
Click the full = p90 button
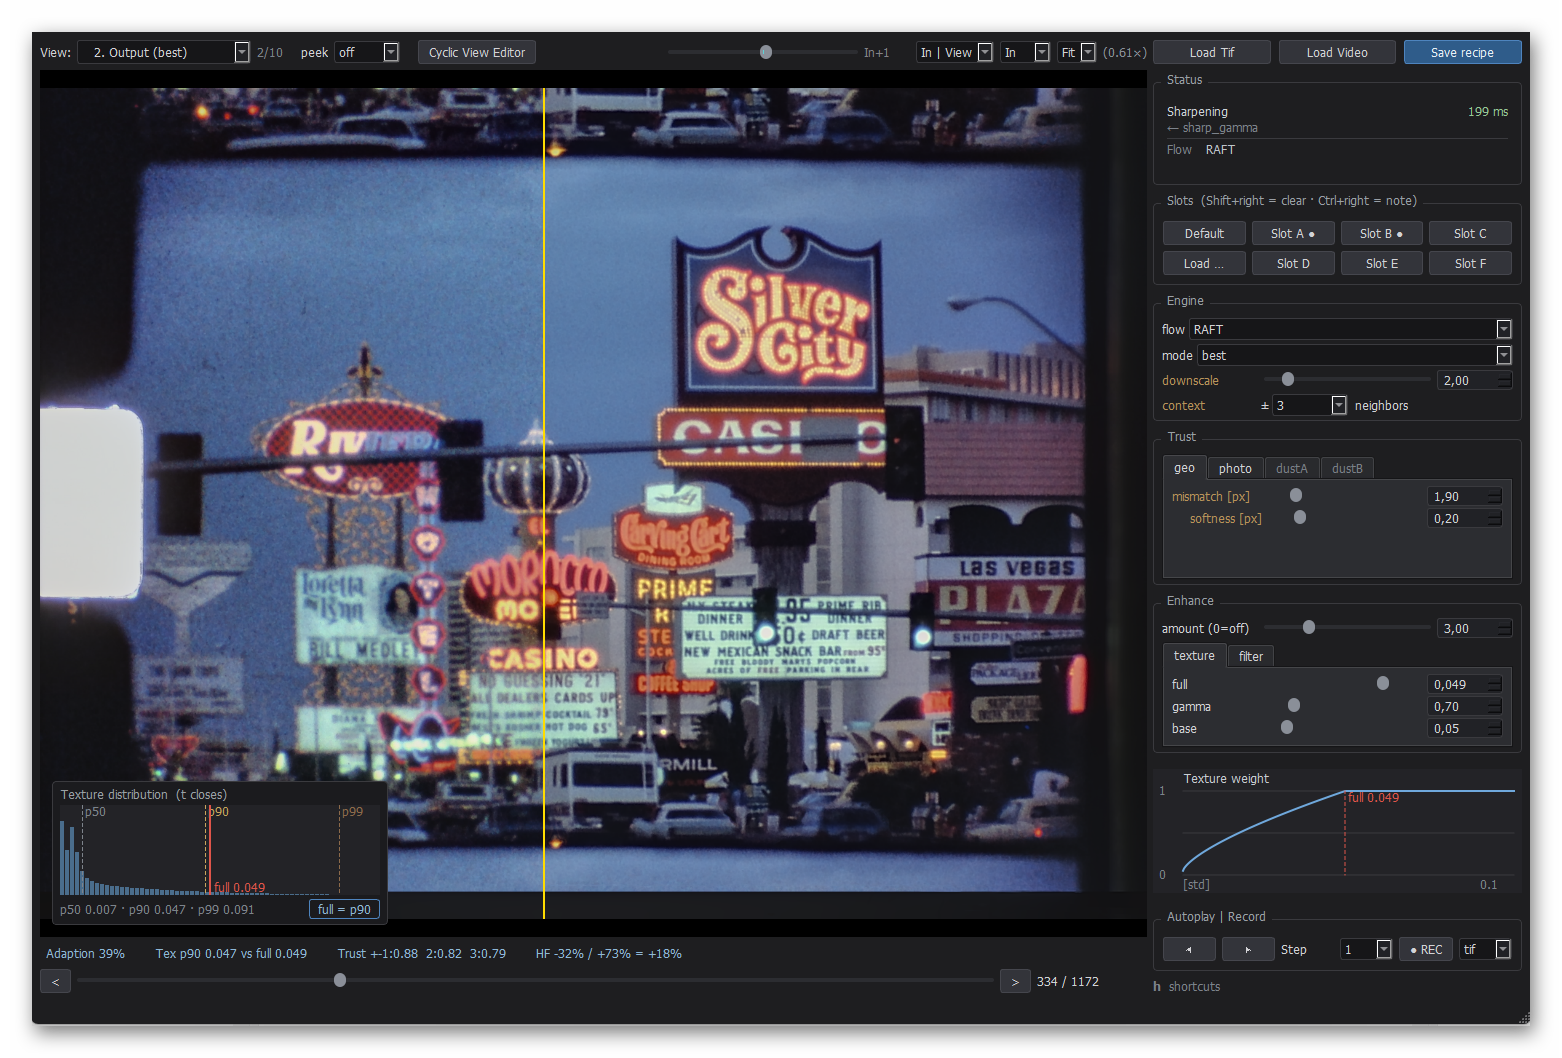tap(344, 909)
